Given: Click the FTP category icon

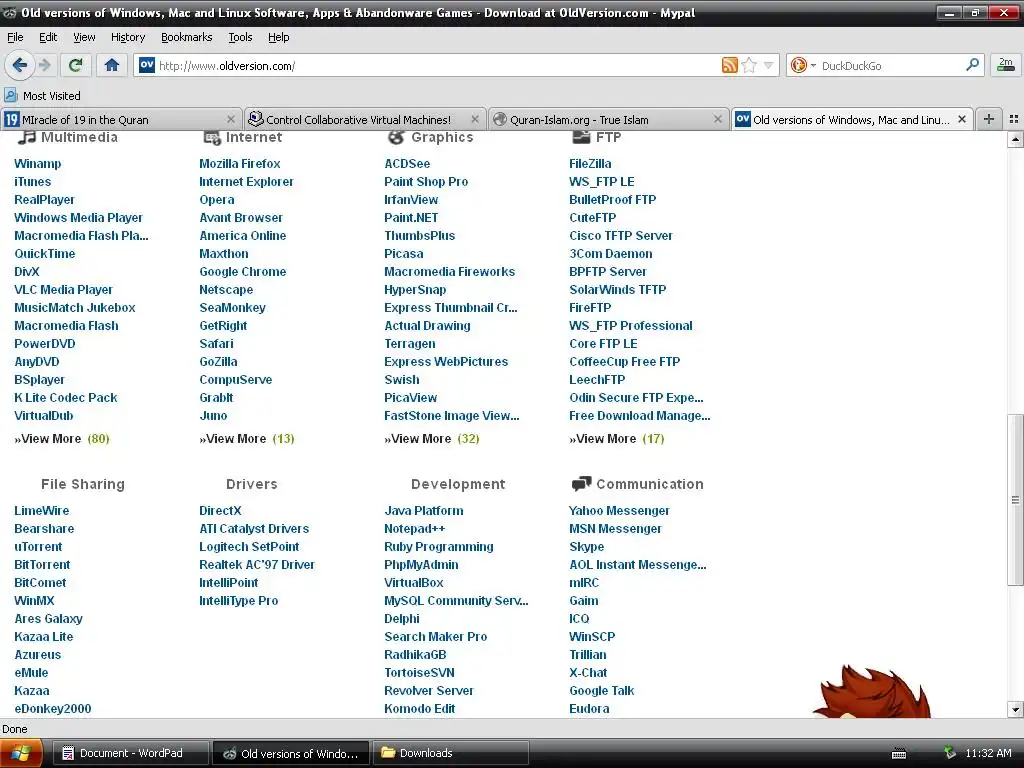Looking at the screenshot, I should pyautogui.click(x=581, y=137).
